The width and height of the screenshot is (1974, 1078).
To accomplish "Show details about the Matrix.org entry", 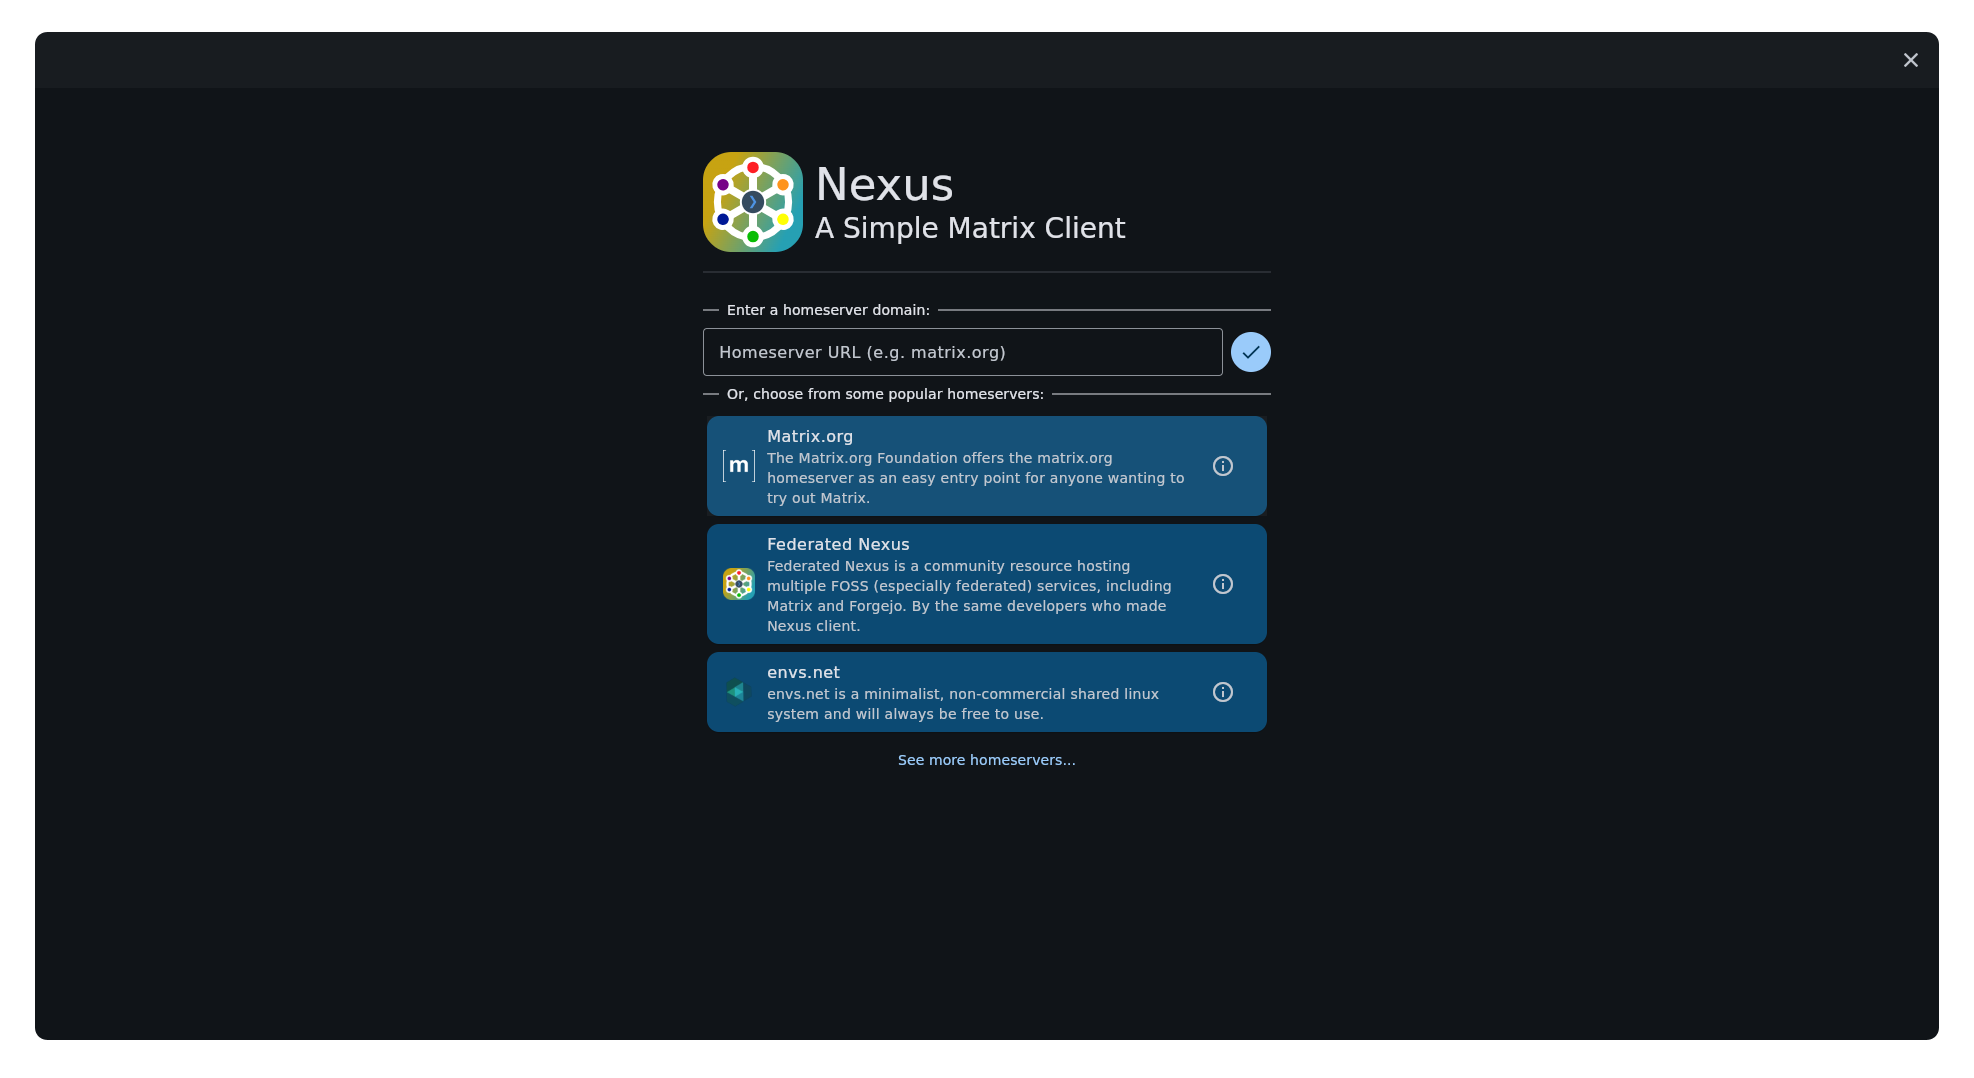I will [1223, 465].
